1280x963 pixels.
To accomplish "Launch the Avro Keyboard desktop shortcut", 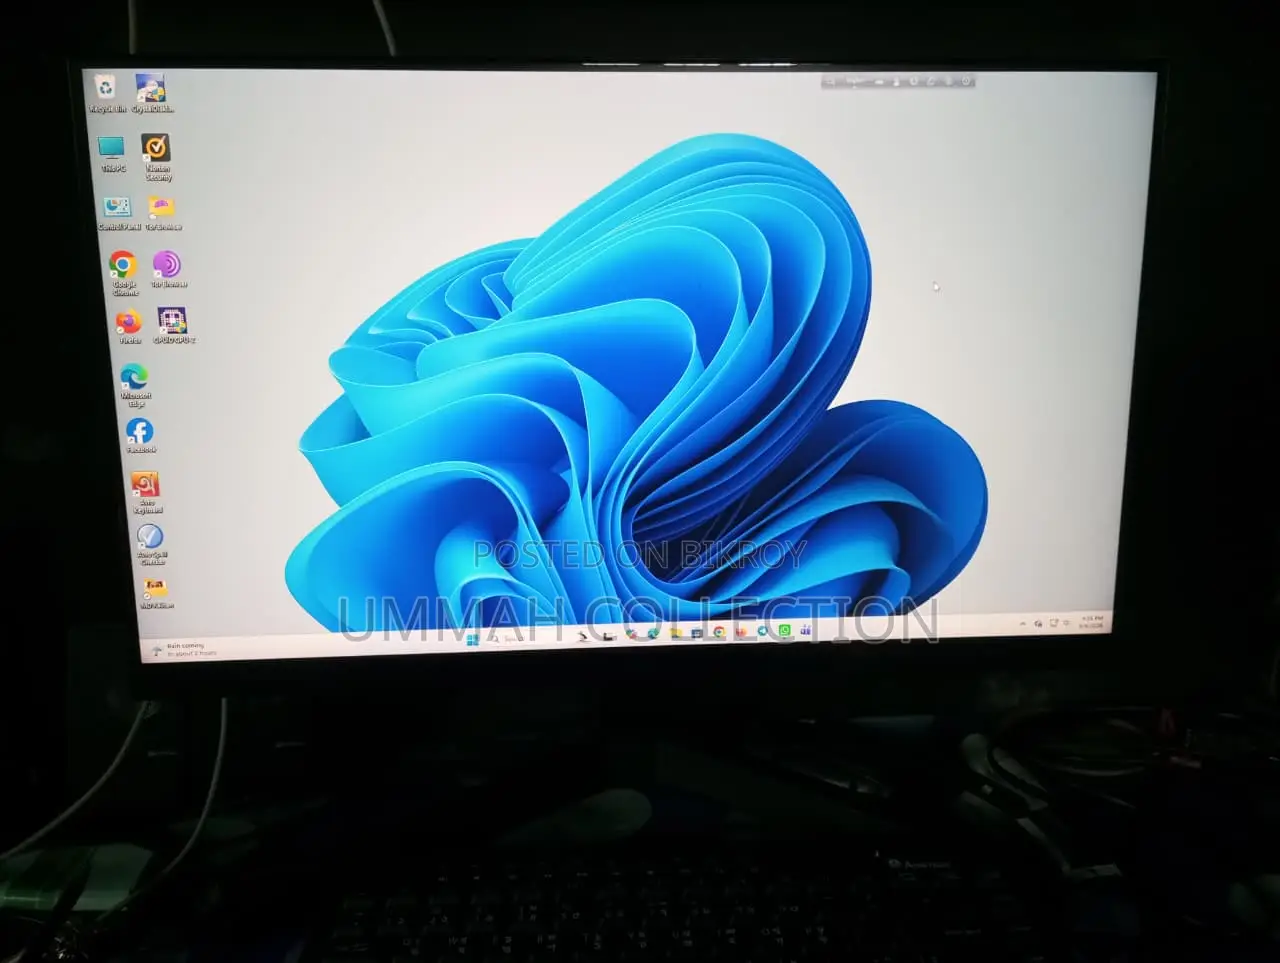I will [146, 491].
